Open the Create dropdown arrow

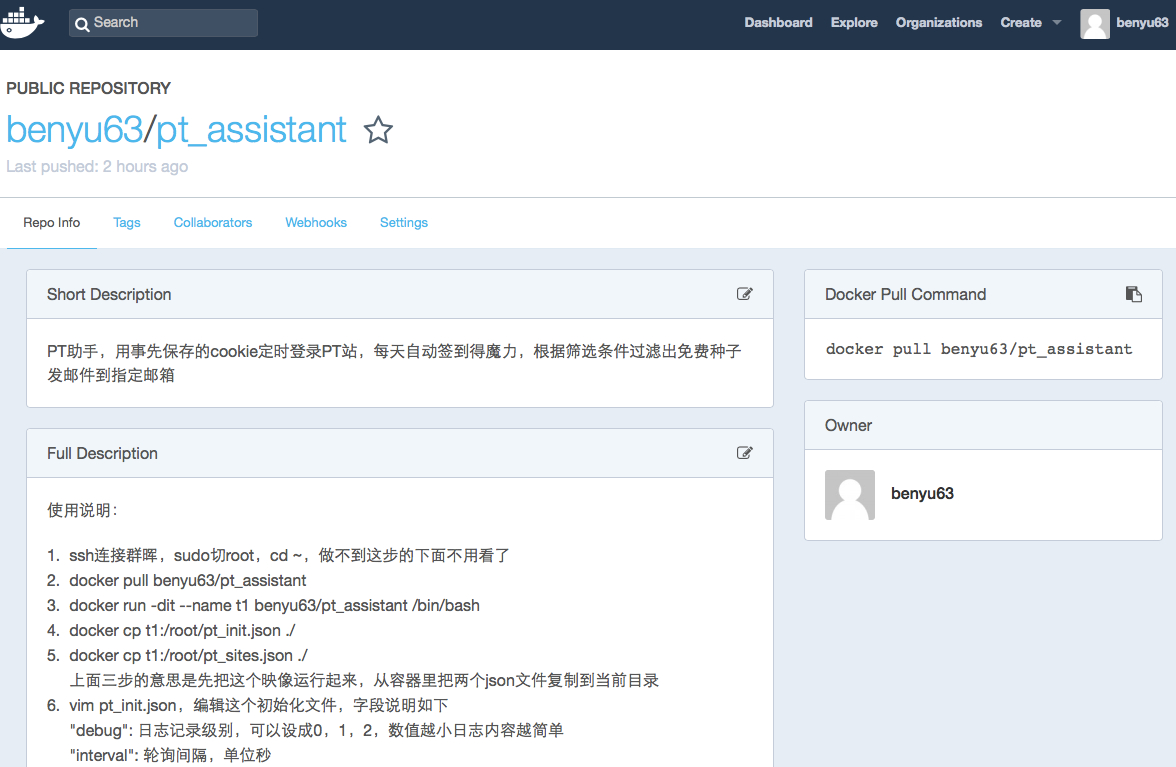tap(1057, 22)
